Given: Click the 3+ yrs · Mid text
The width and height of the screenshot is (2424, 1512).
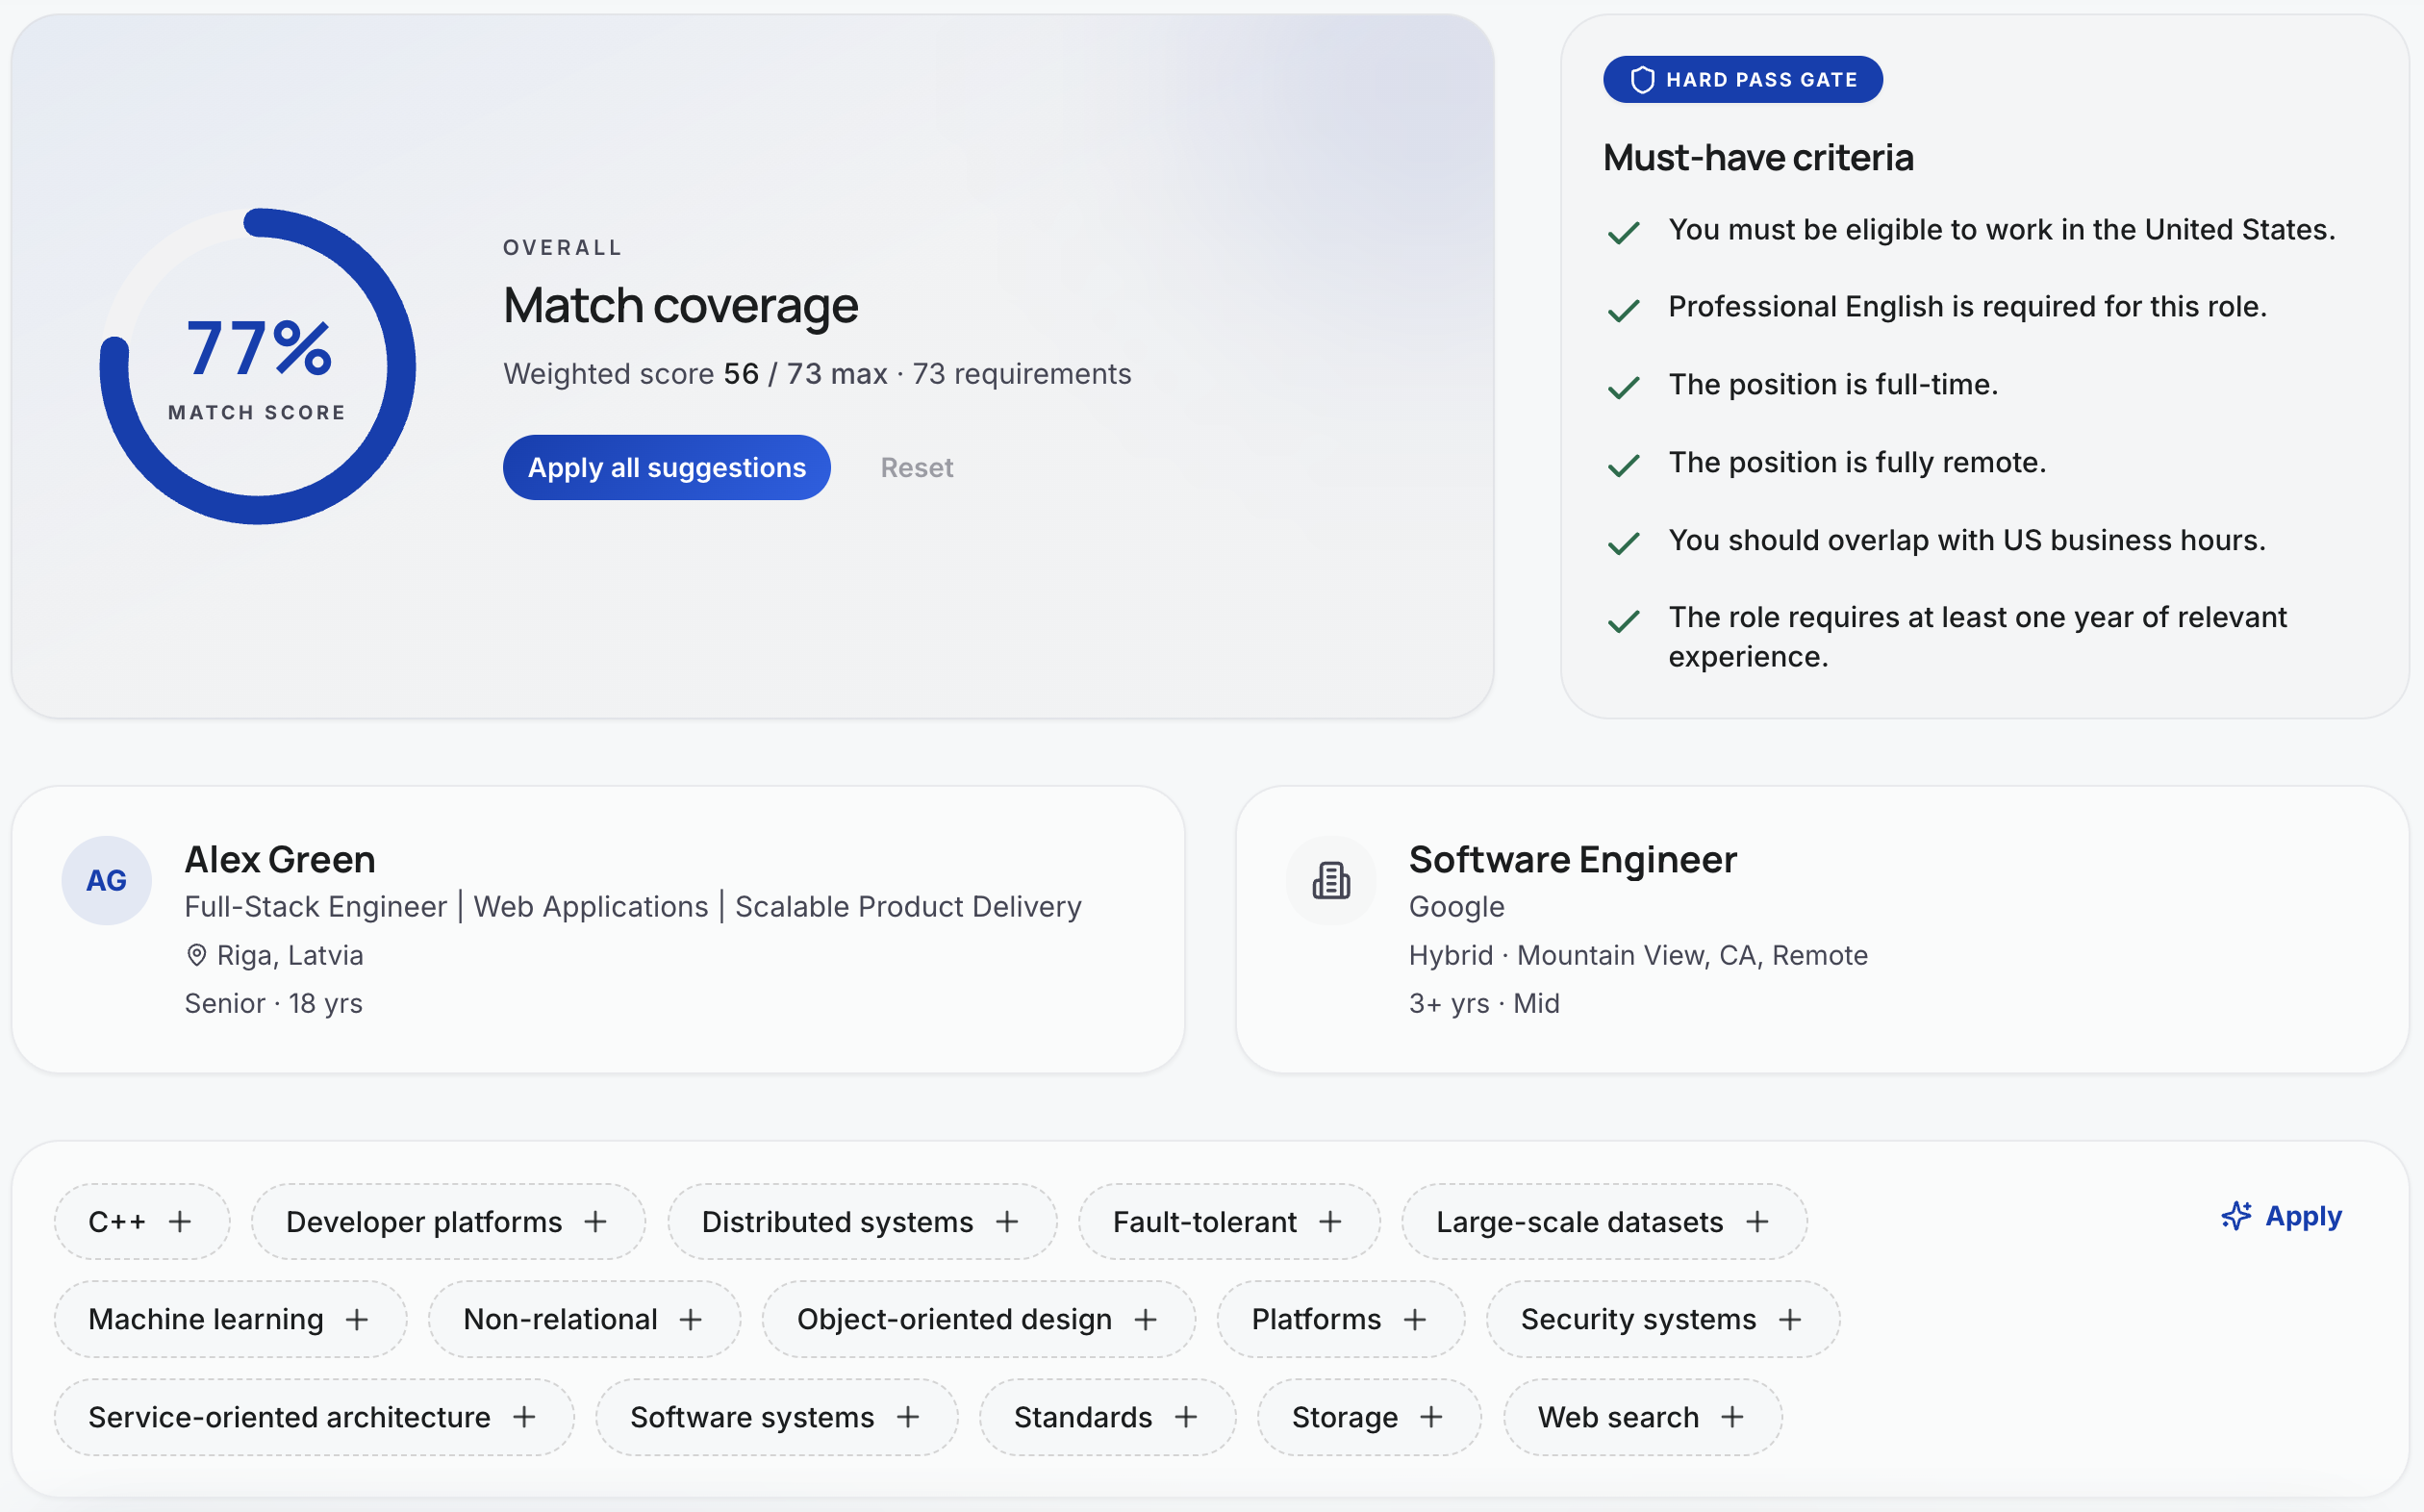Looking at the screenshot, I should (1484, 1003).
